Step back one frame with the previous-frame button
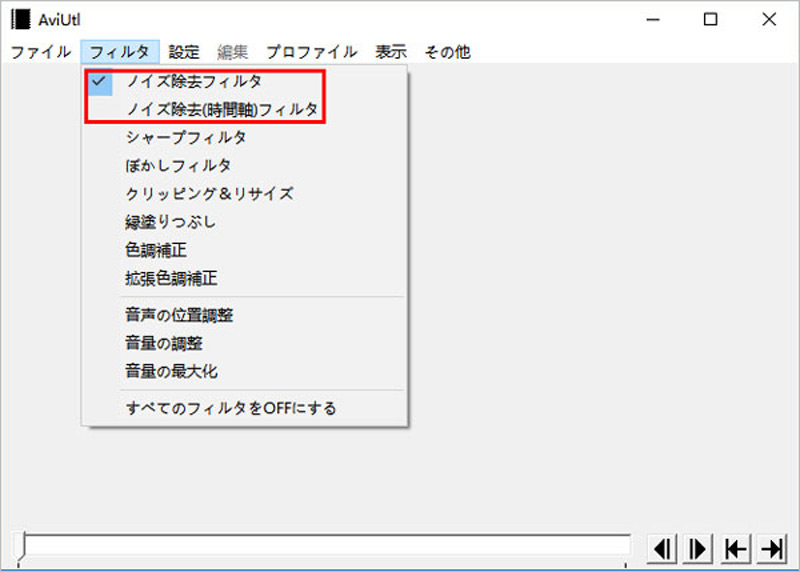800x572 pixels. point(662,548)
